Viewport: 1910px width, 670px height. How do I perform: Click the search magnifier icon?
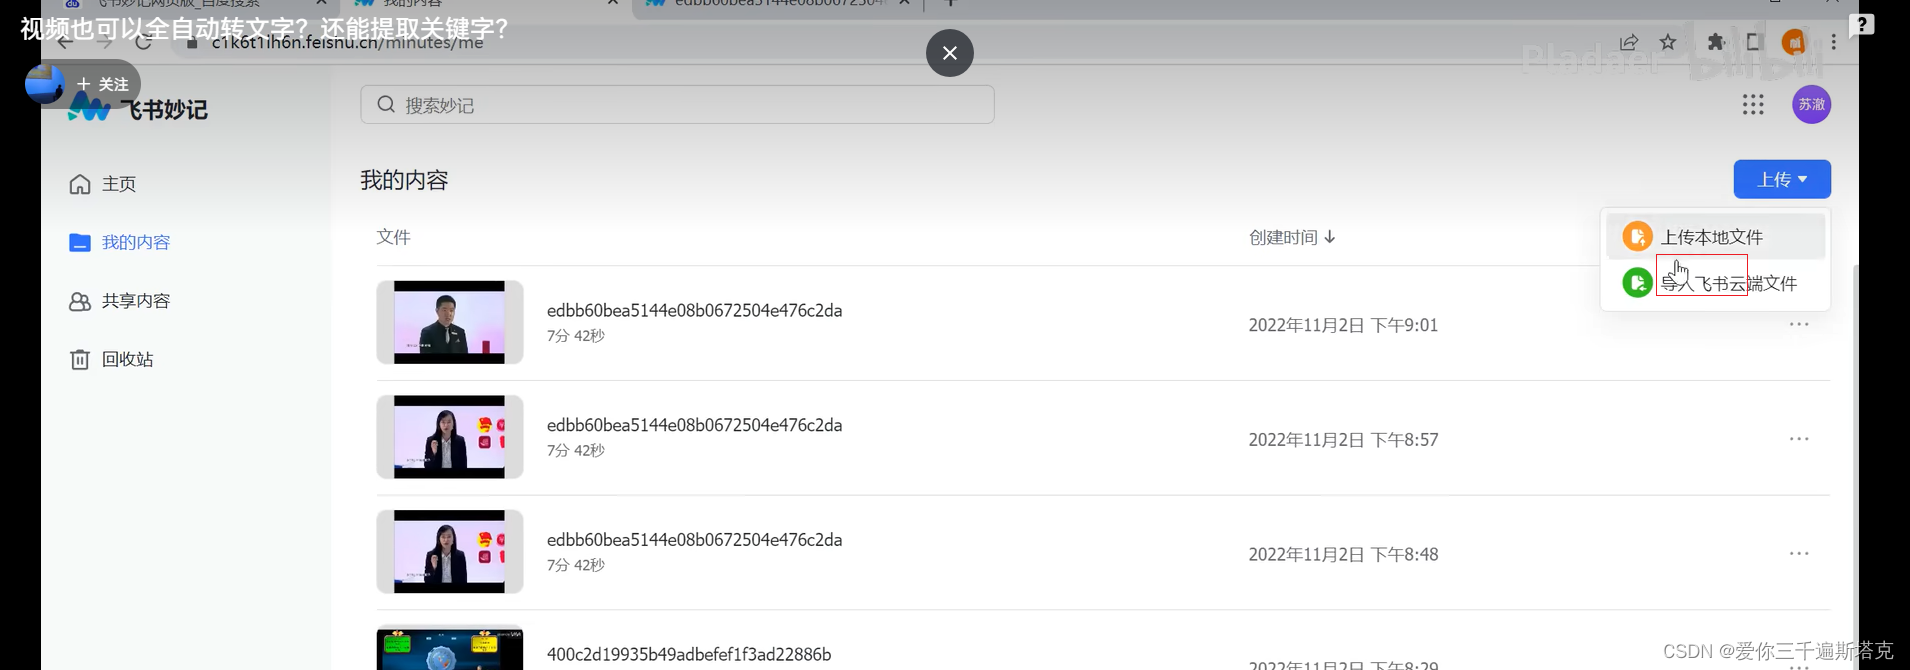point(386,104)
